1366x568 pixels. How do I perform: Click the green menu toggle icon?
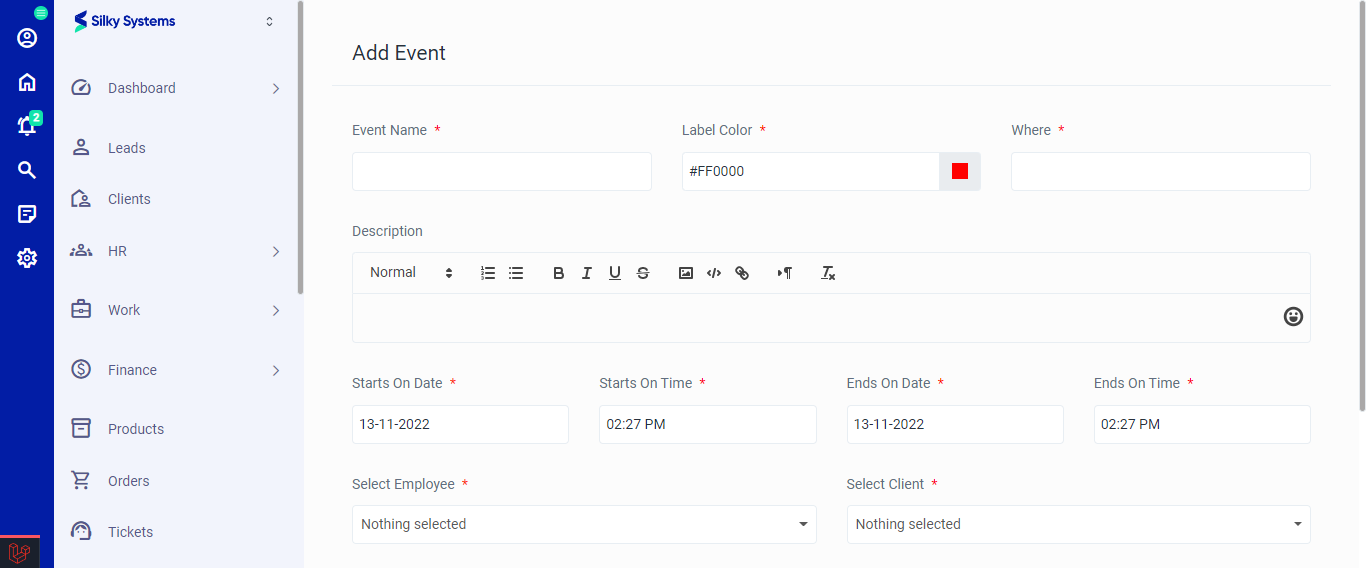41,13
